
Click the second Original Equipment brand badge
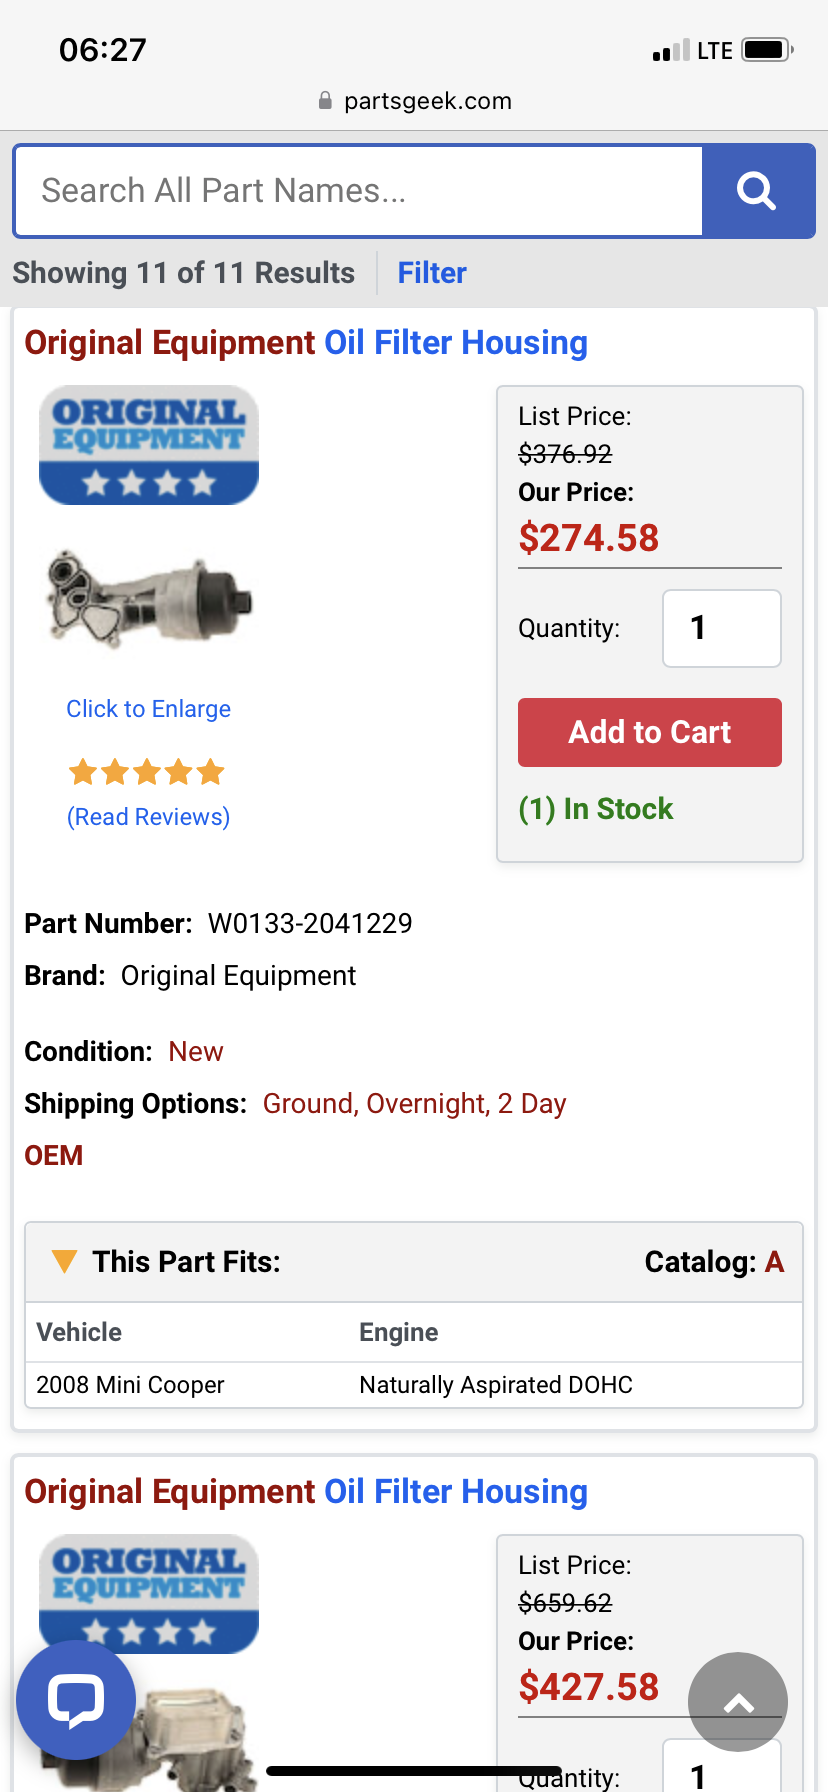tap(149, 1590)
